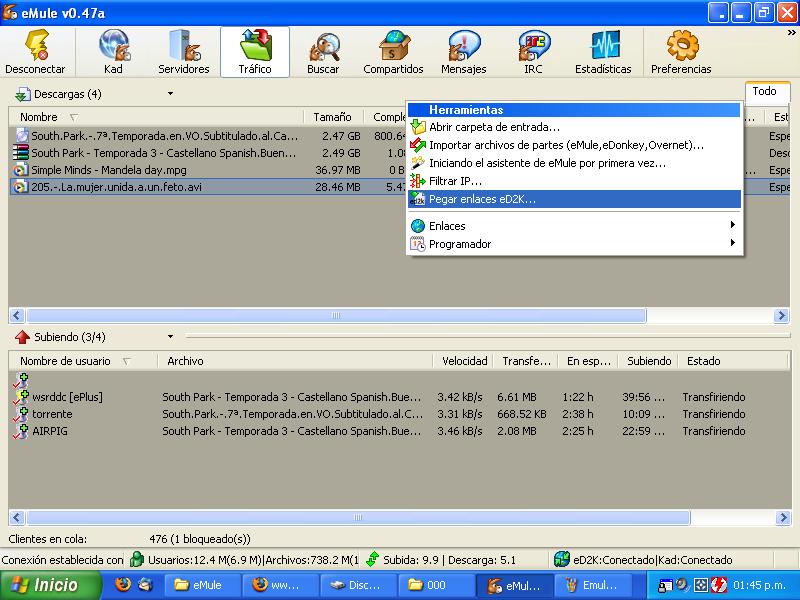Viewport: 800px width, 600px height.
Task: Click the Simple Minds mpg file icon
Action: 20,170
